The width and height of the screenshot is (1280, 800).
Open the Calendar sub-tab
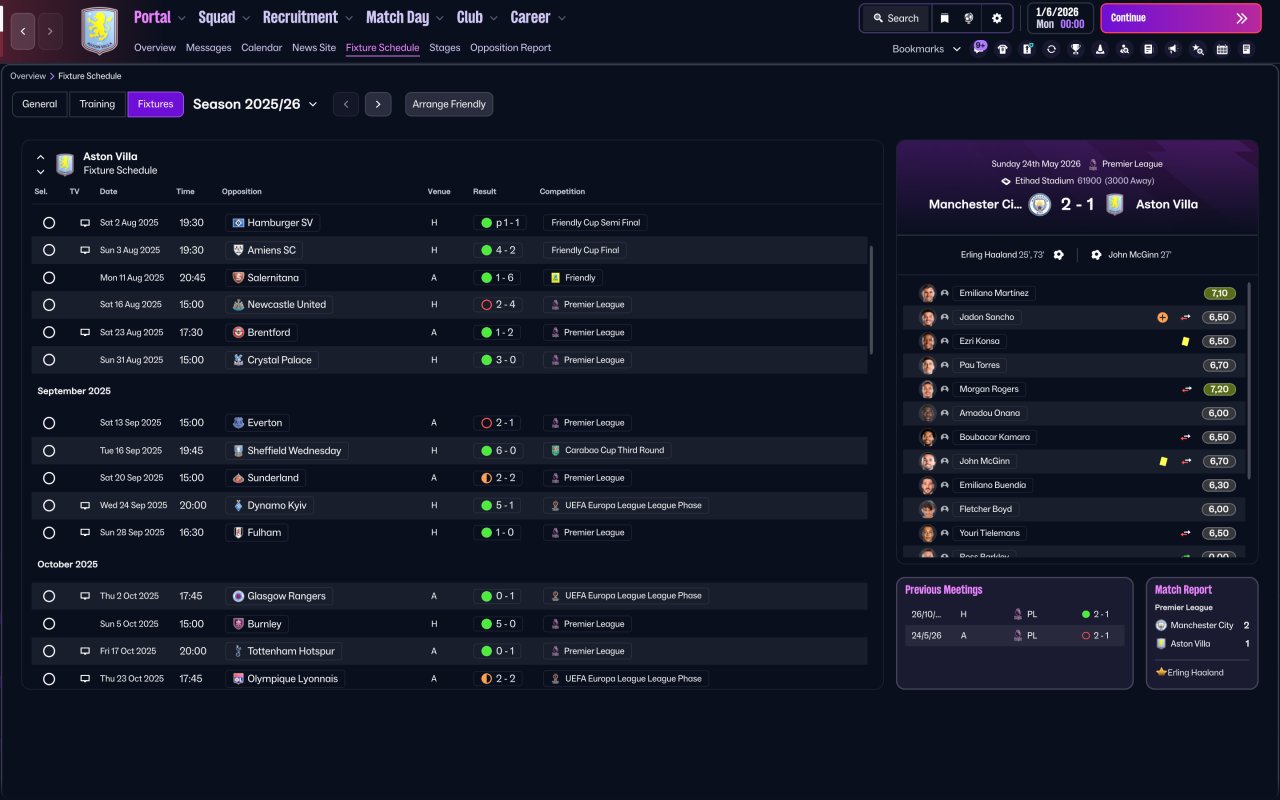click(x=262, y=48)
